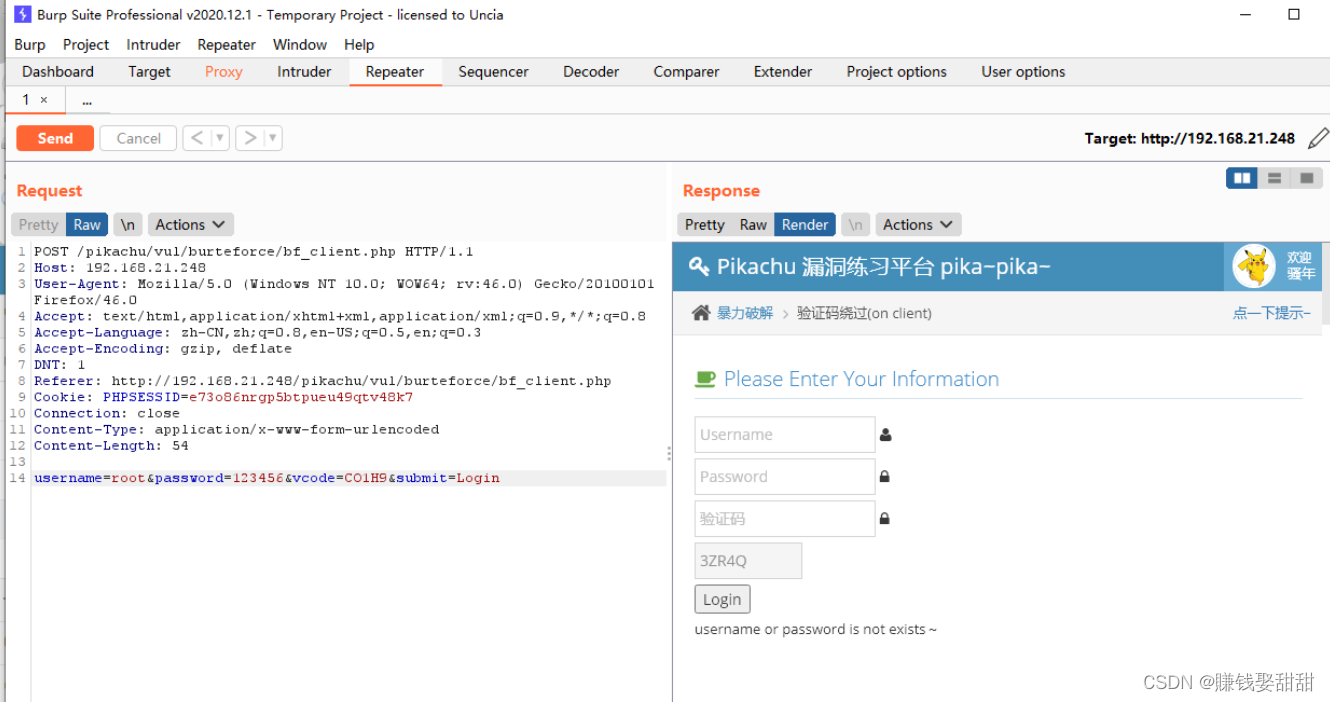The width and height of the screenshot is (1330, 702).
Task: Click the lock icon beside Password field
Action: click(884, 477)
